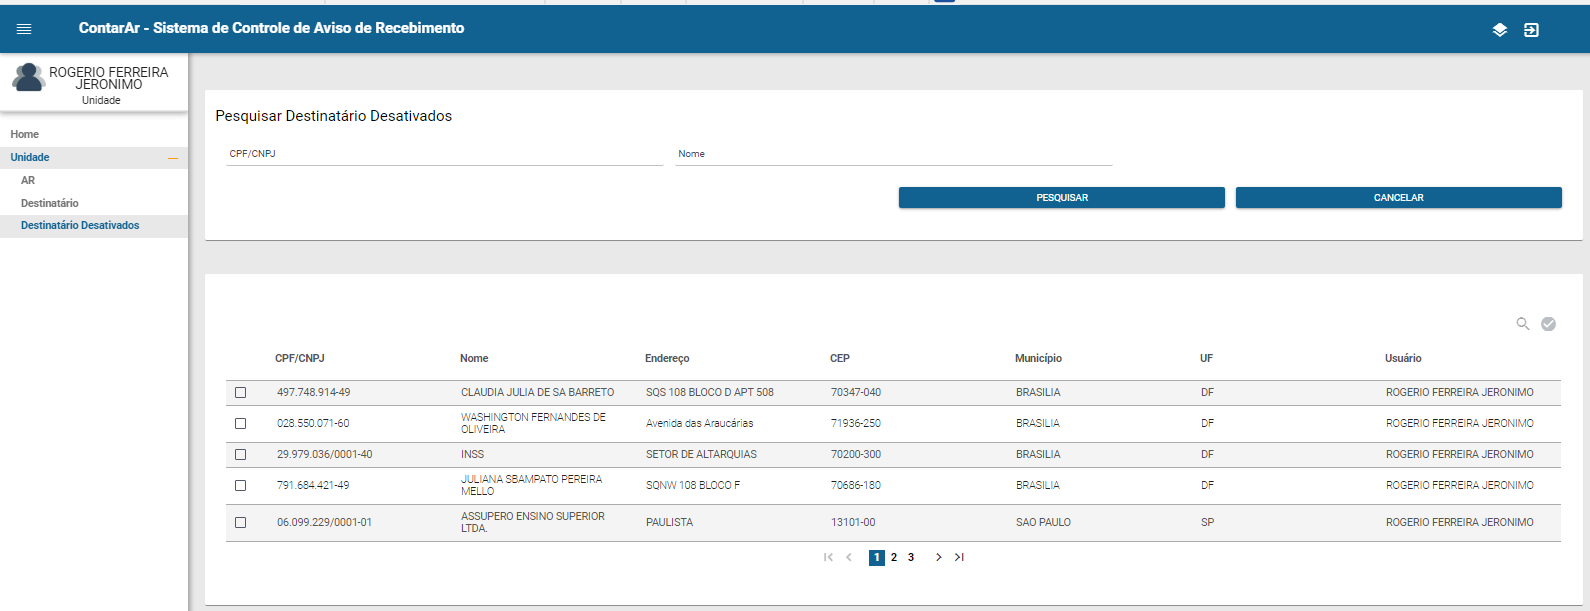Screen dimensions: 1590x611
Task: Click the Endereço column header
Action: (x=667, y=358)
